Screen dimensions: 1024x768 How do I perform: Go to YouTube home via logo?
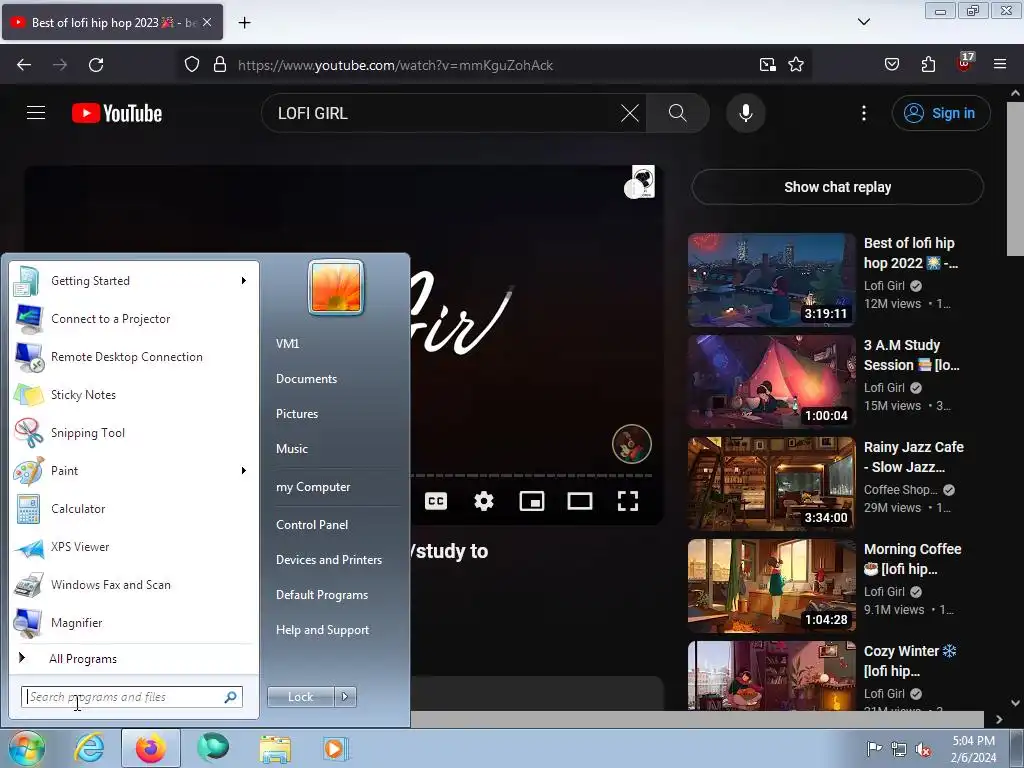tap(117, 113)
